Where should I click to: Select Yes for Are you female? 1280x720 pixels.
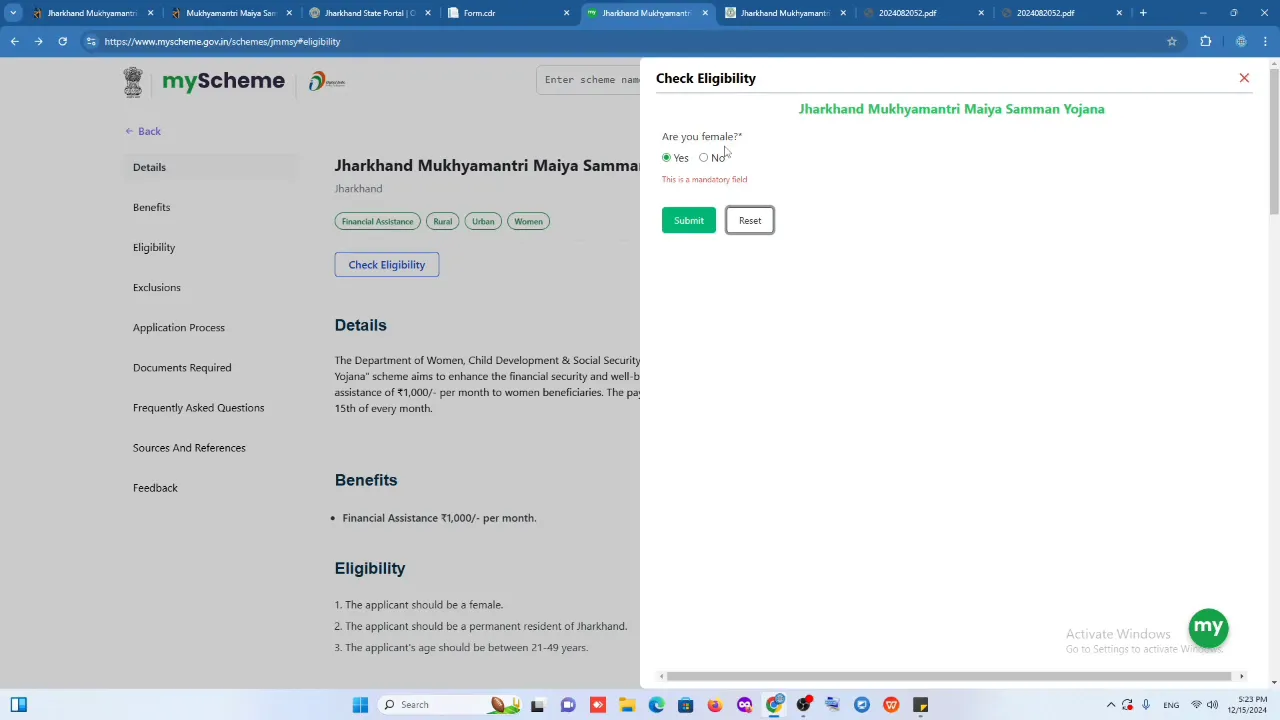pos(667,158)
